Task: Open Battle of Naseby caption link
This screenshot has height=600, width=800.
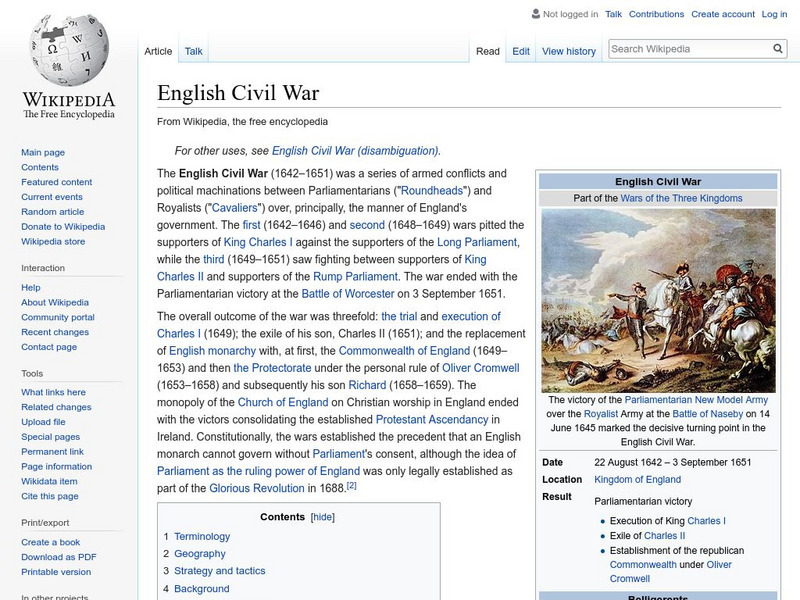Action: pyautogui.click(x=708, y=414)
